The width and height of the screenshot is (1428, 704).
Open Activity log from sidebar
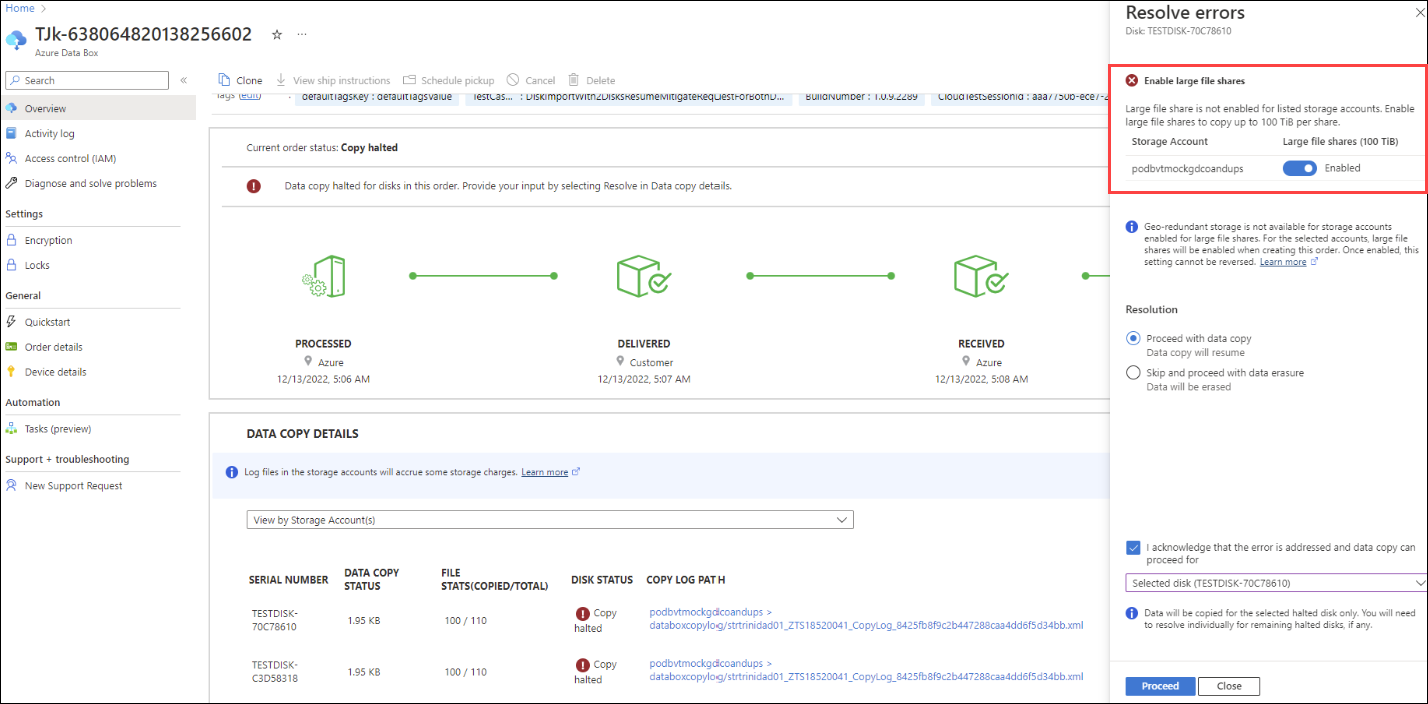[49, 133]
